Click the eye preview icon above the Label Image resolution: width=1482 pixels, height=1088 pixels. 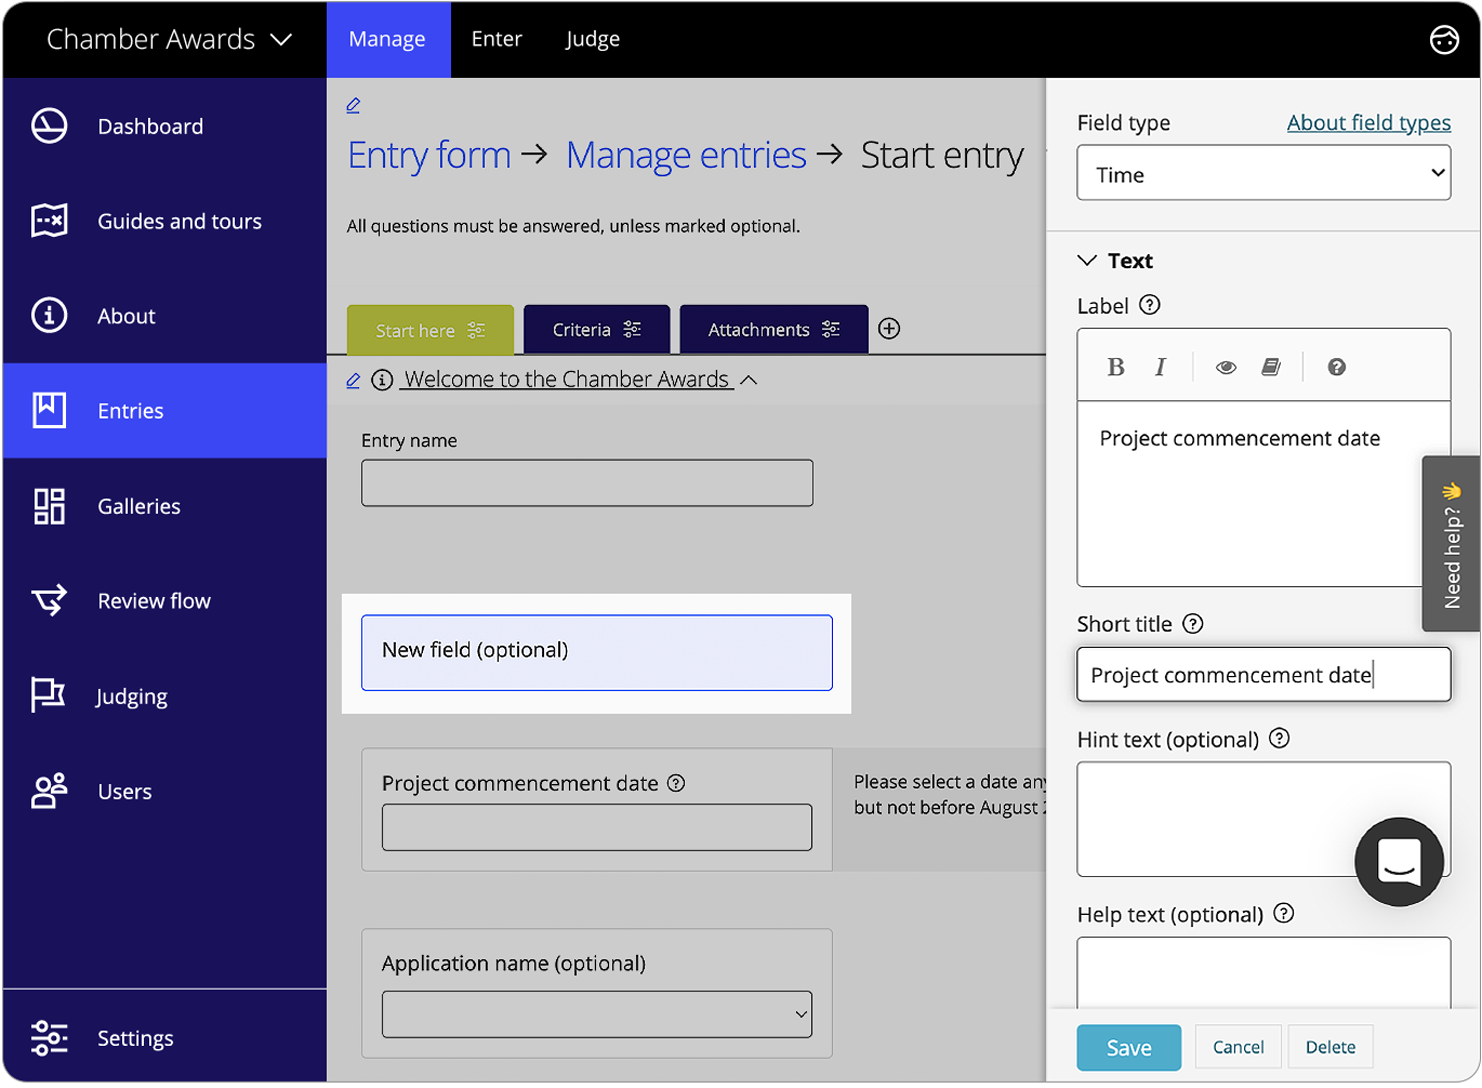point(1225,367)
